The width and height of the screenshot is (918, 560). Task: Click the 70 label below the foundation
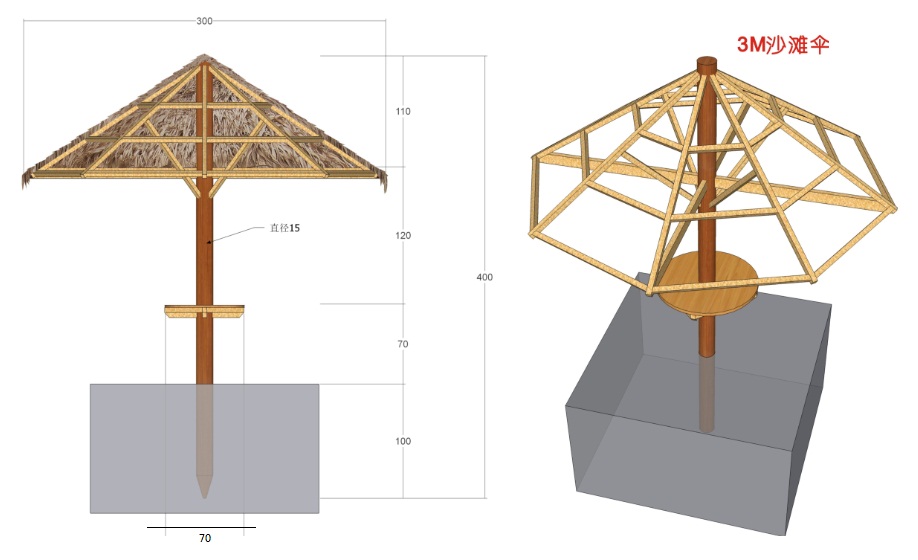point(205,538)
